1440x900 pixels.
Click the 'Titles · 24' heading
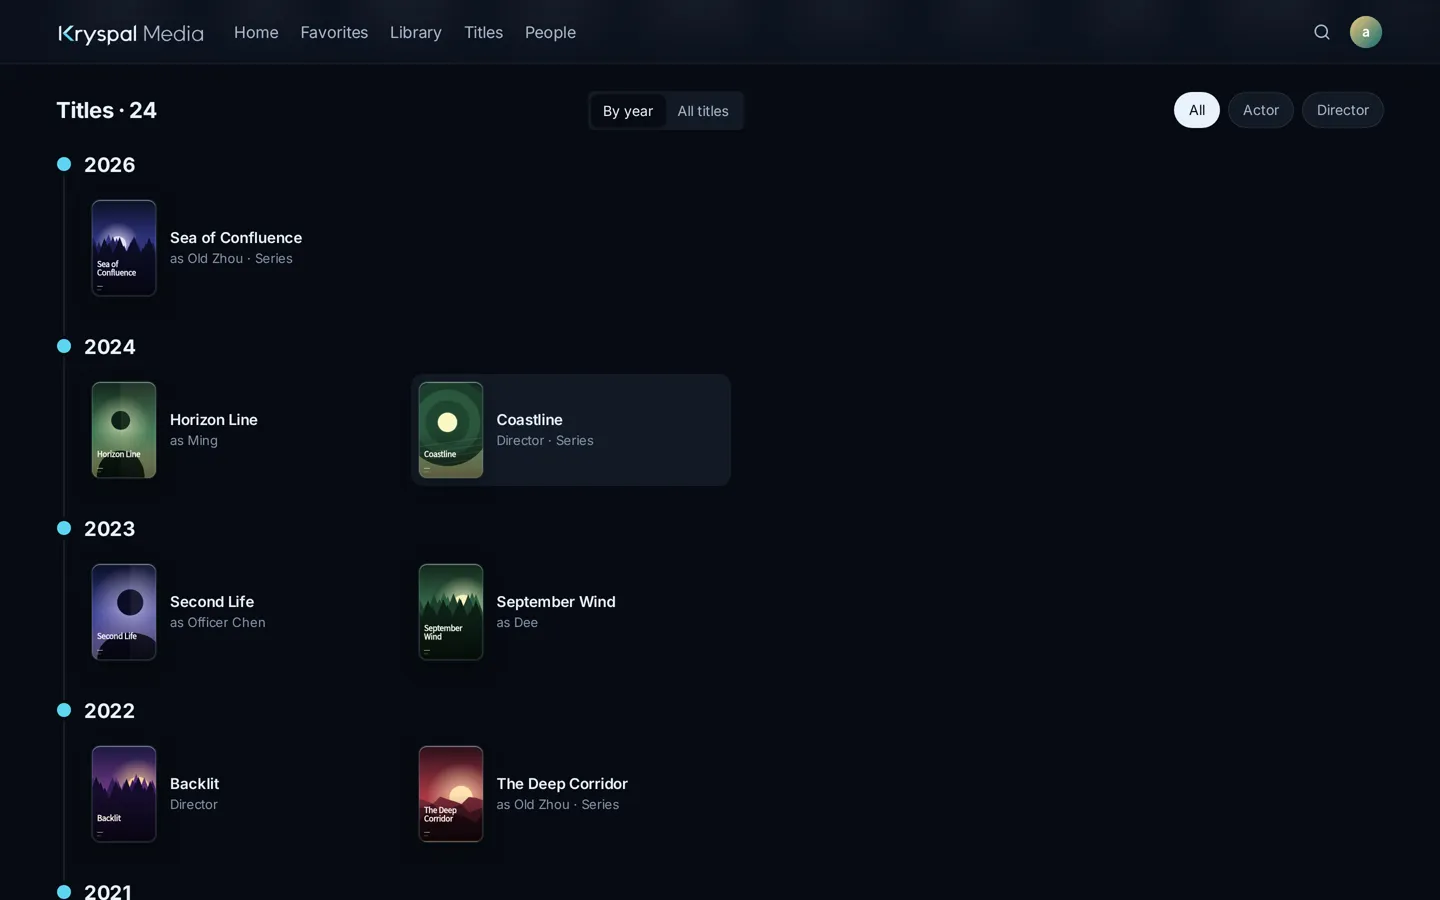[107, 110]
